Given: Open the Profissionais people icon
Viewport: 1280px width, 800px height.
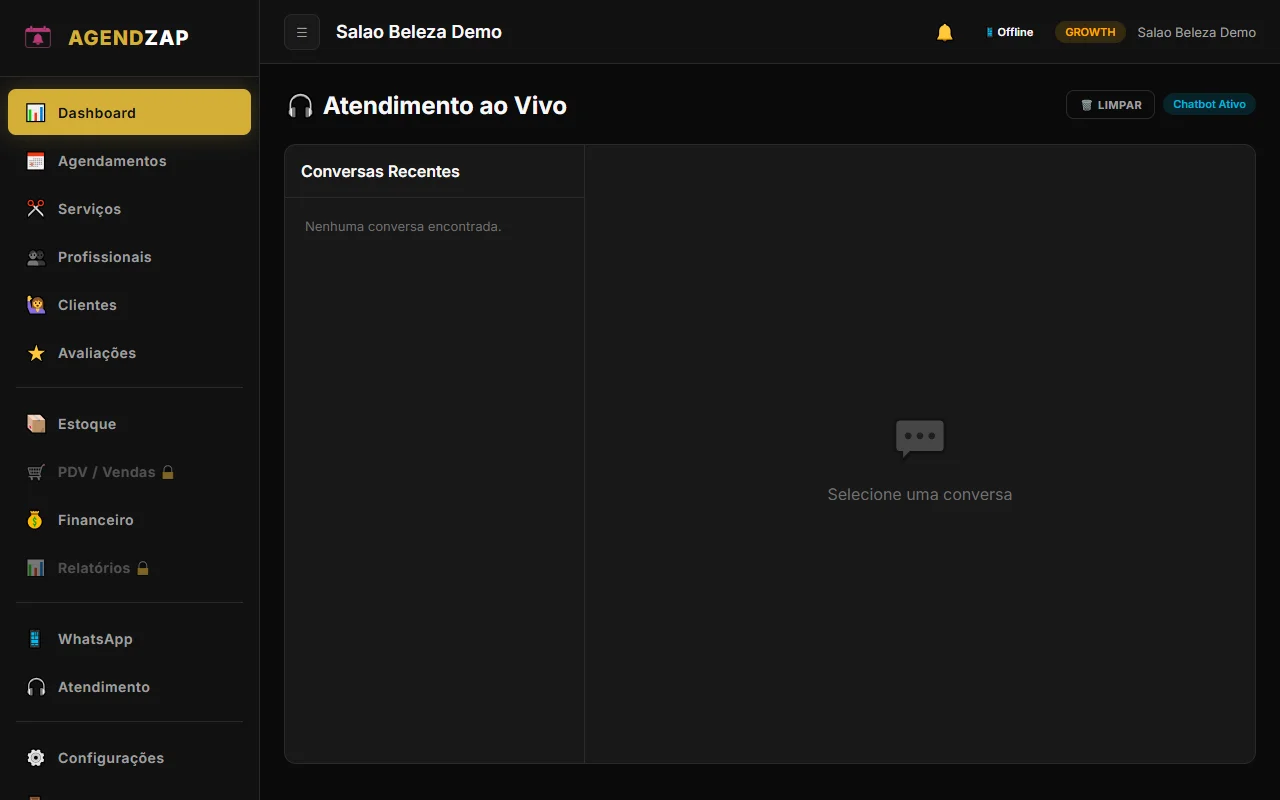Looking at the screenshot, I should coord(36,257).
